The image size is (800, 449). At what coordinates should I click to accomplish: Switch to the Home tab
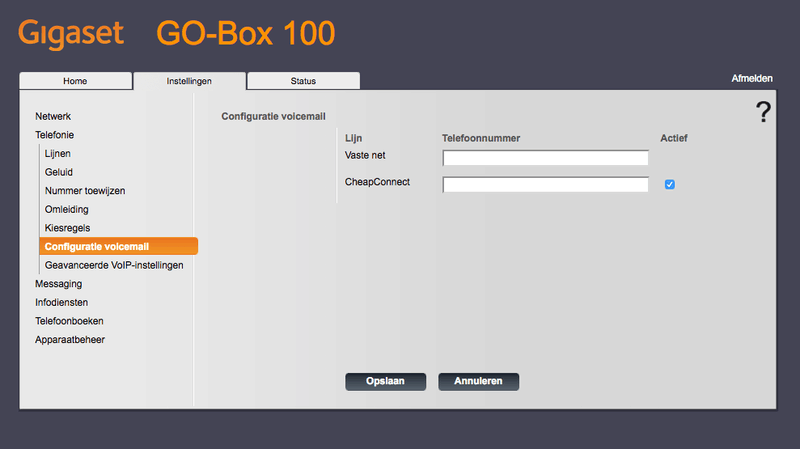coord(76,81)
